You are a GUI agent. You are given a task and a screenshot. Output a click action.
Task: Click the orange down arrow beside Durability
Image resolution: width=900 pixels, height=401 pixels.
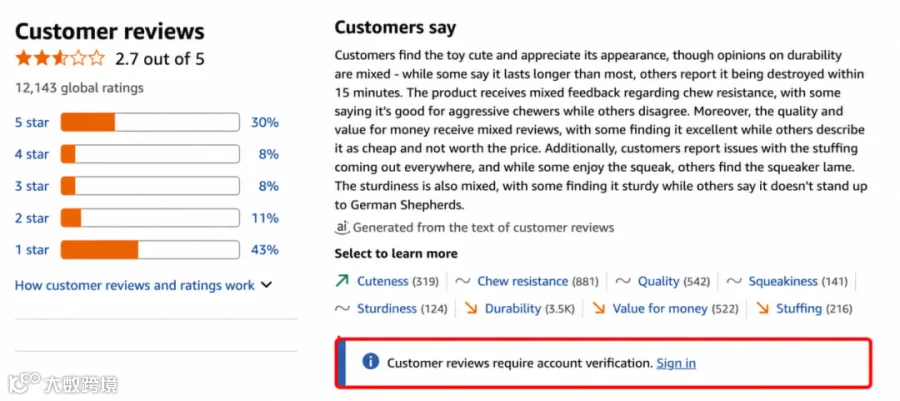click(471, 309)
